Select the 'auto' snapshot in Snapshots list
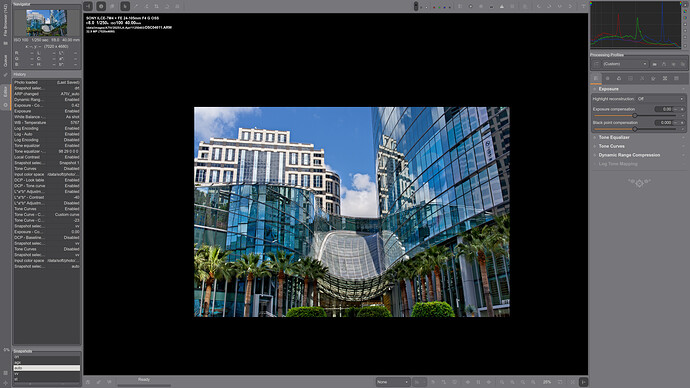The height and width of the screenshot is (388, 690). point(47,368)
